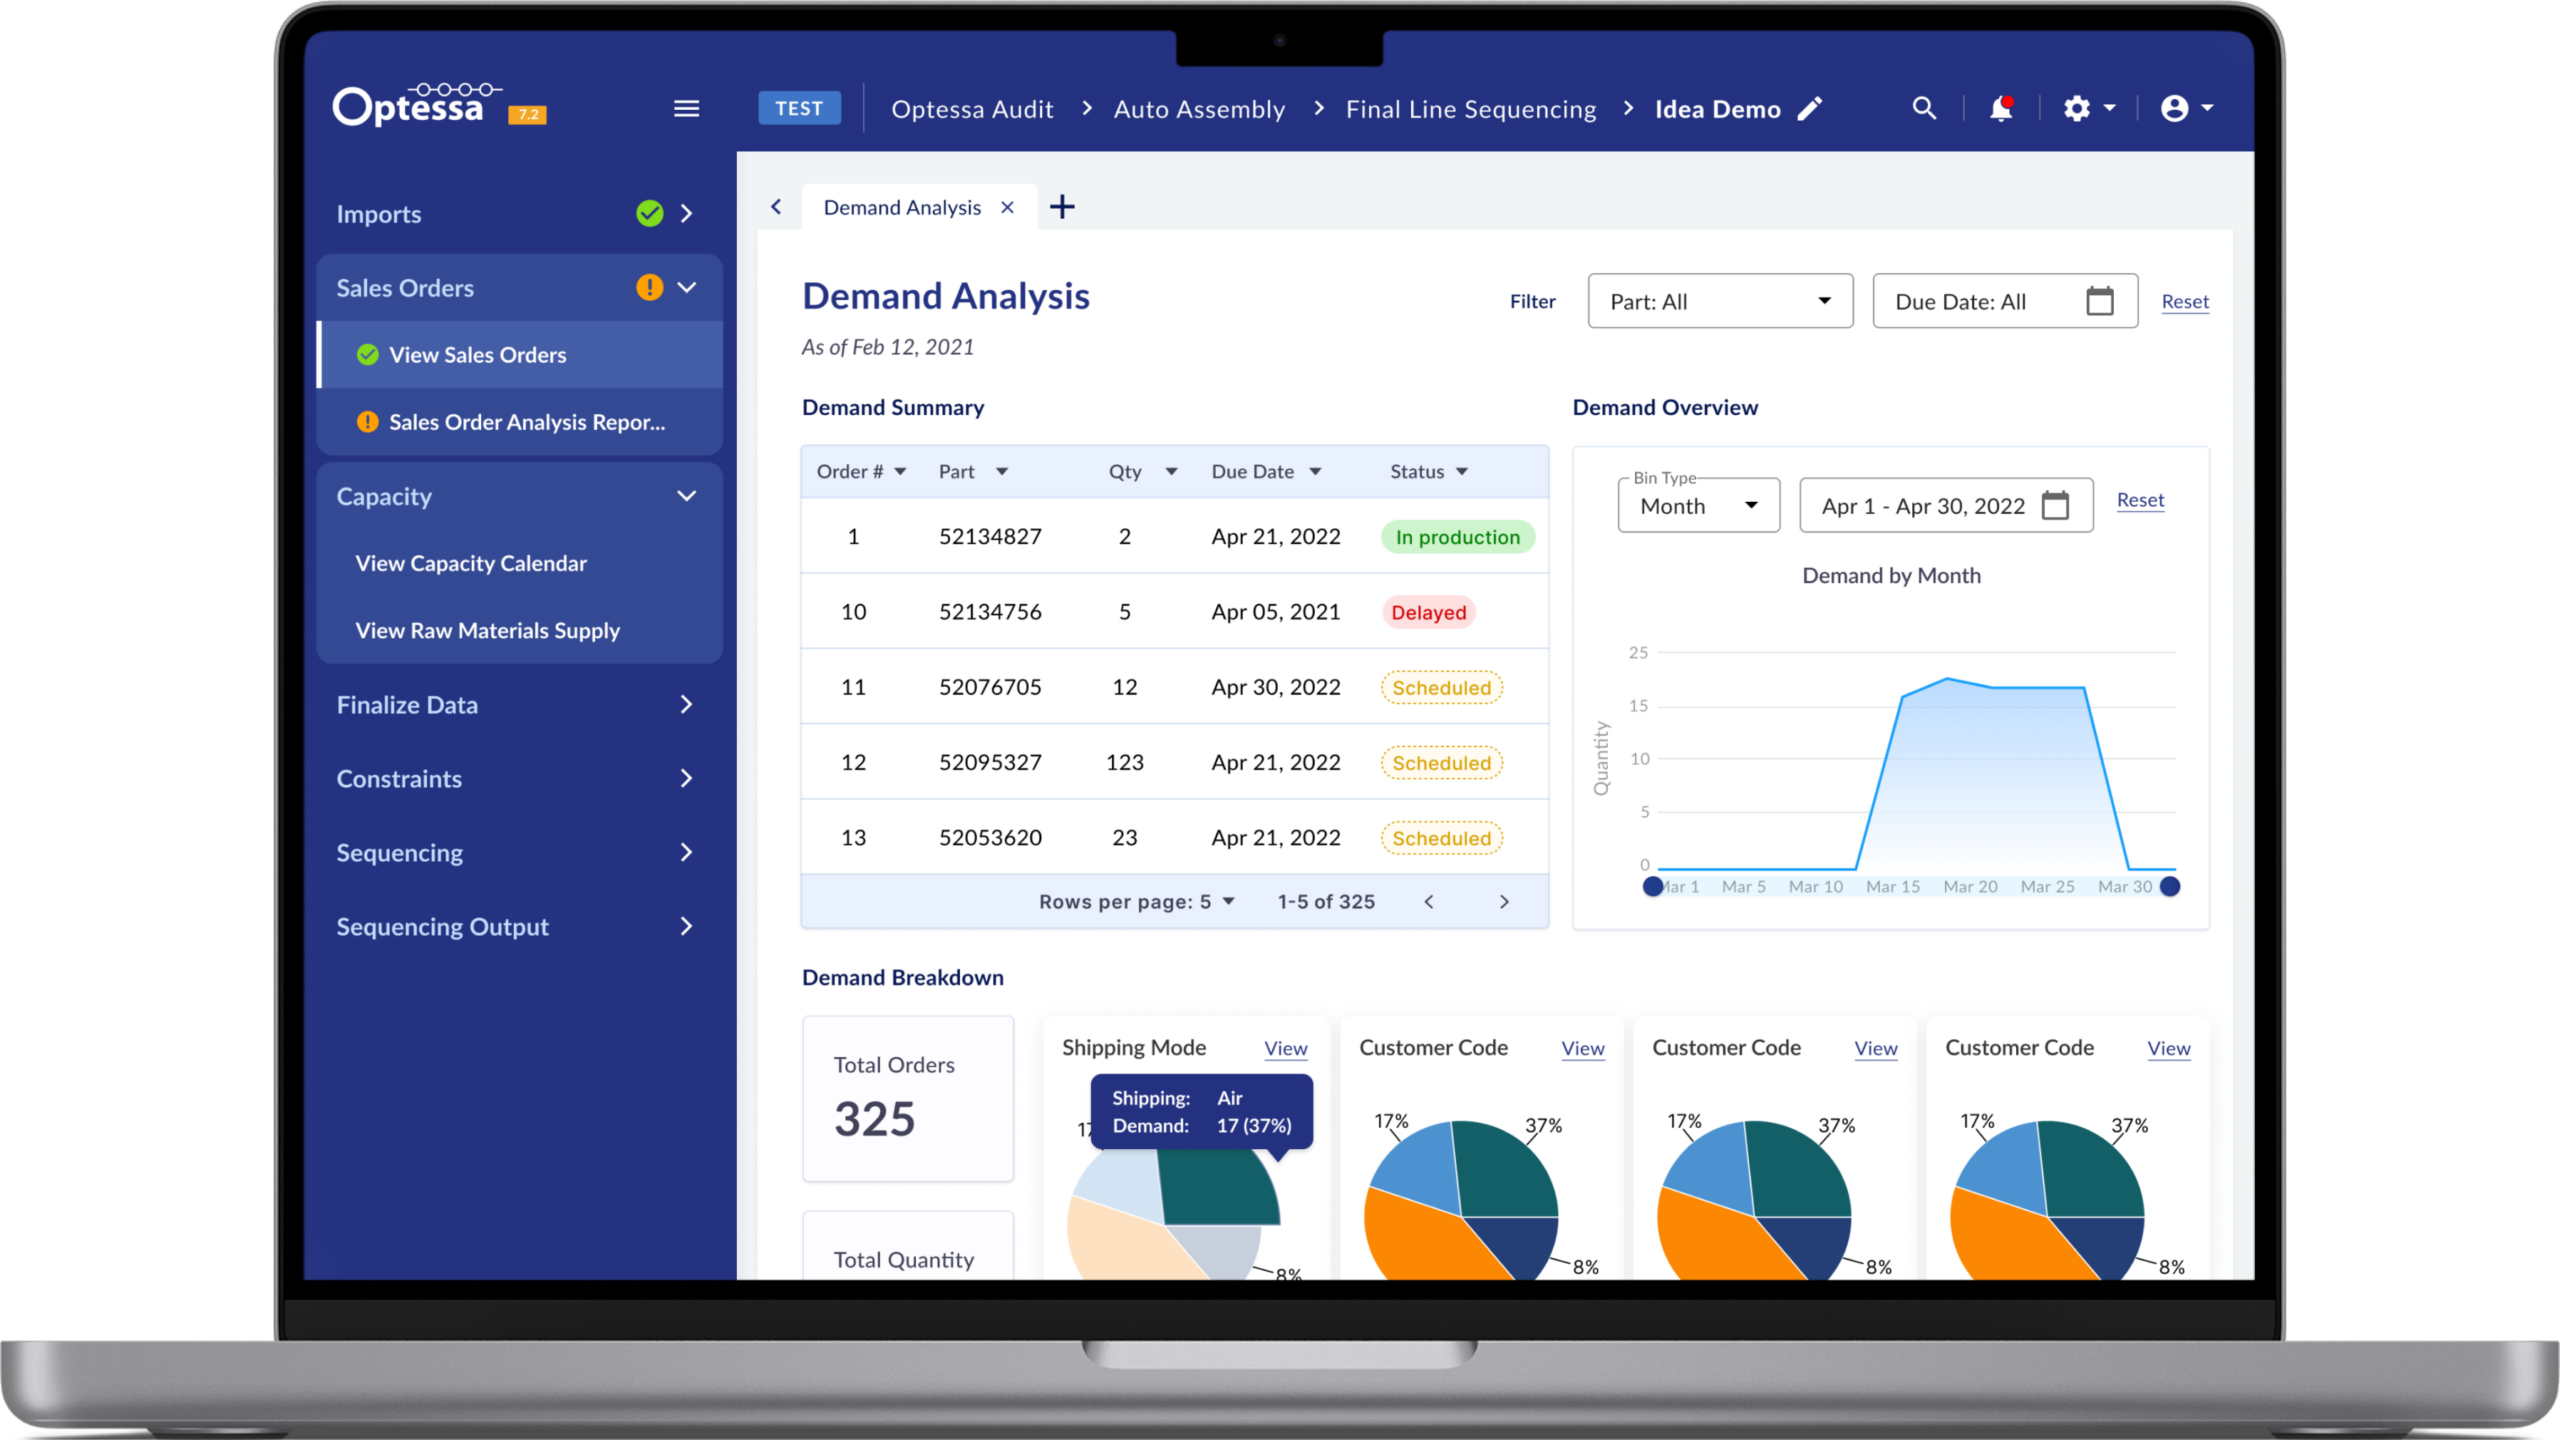Viewport: 2560px width, 1440px height.
Task: Go to next table page arrow
Action: click(x=1504, y=902)
